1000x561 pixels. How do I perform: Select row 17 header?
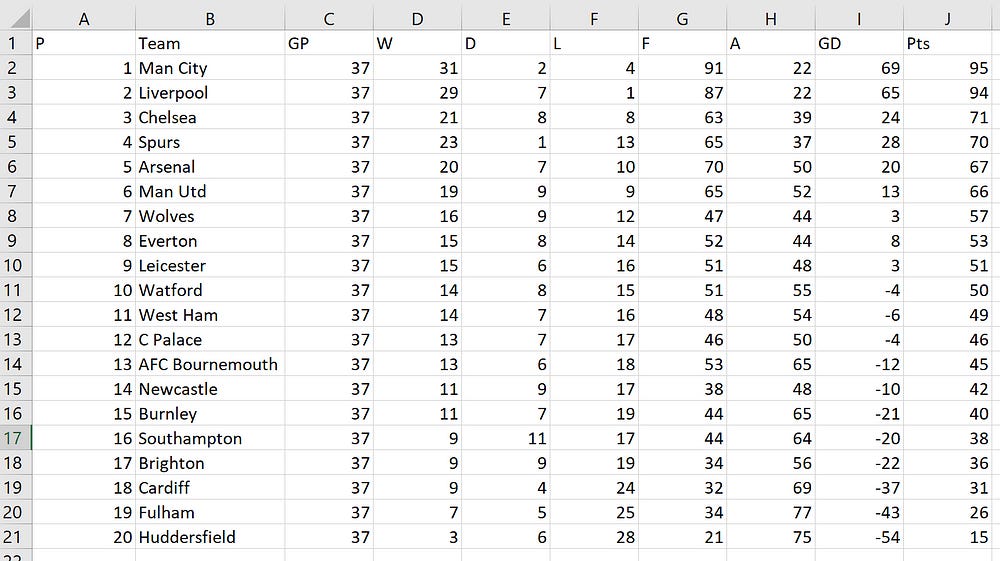(x=16, y=439)
